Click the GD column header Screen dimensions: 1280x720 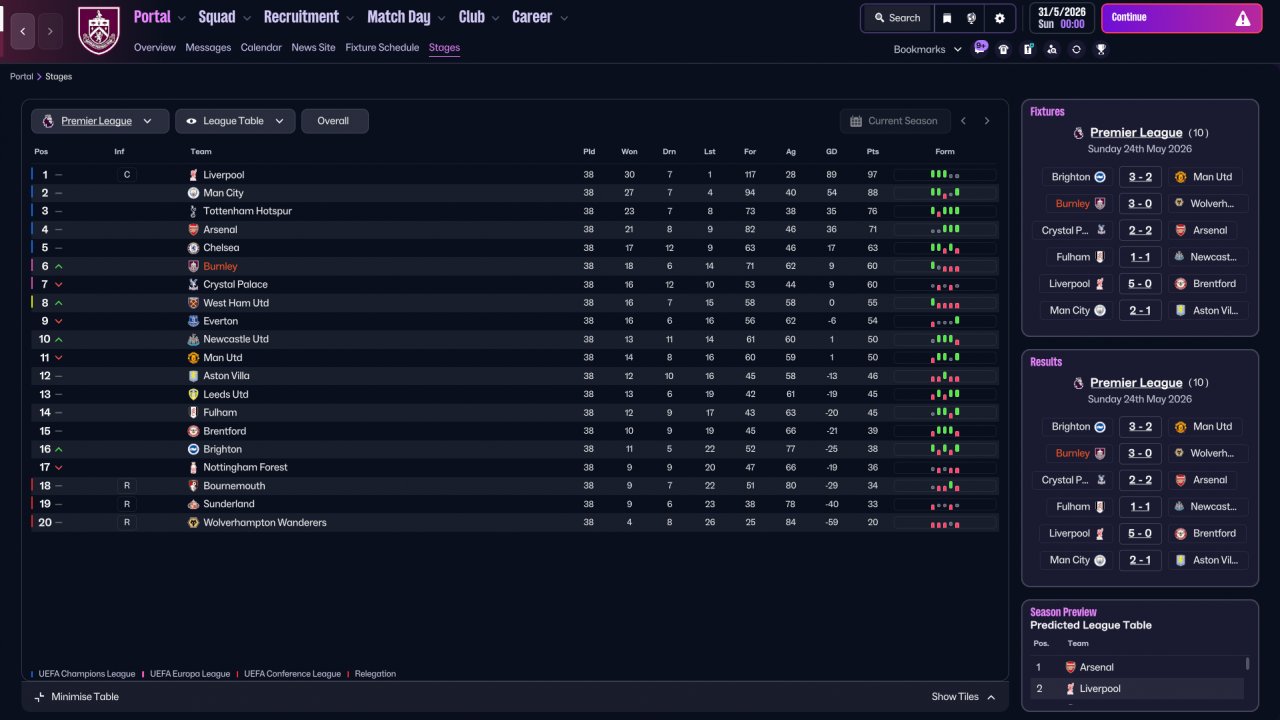[x=832, y=152]
